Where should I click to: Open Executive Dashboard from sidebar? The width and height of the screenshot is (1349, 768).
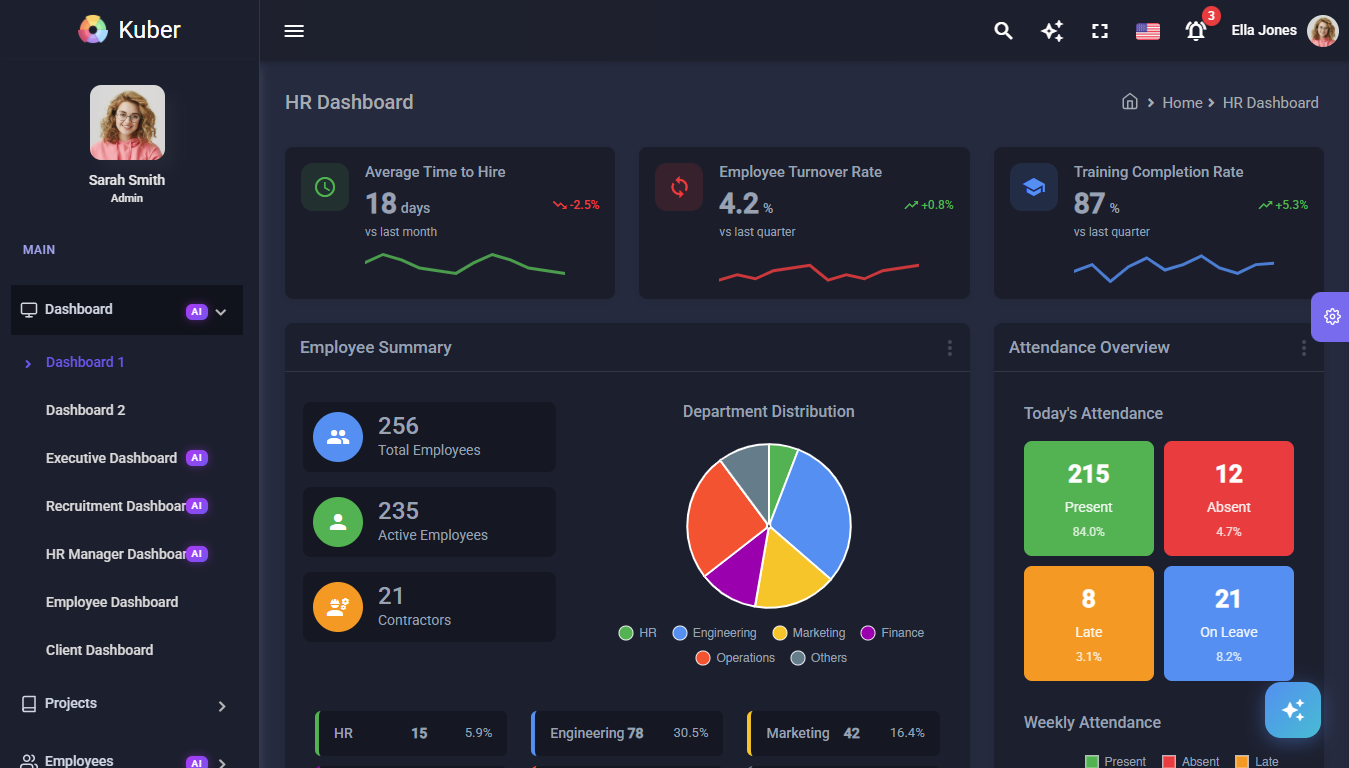pyautogui.click(x=111, y=458)
